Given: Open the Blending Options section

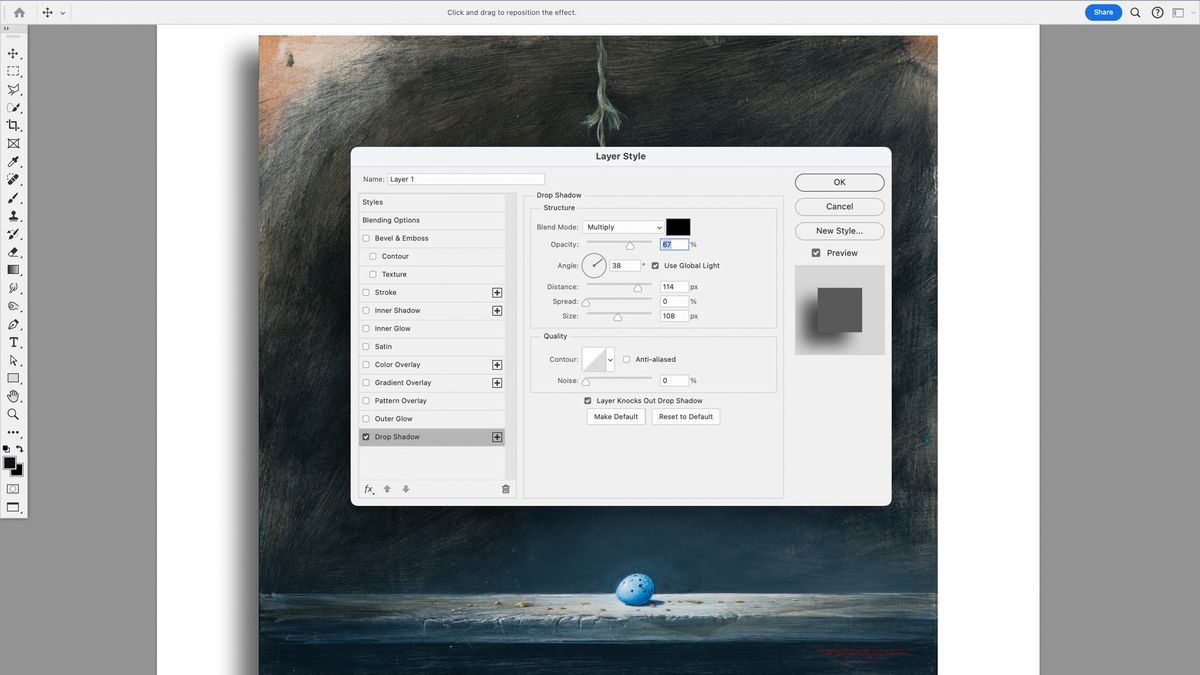Looking at the screenshot, I should [x=391, y=221].
